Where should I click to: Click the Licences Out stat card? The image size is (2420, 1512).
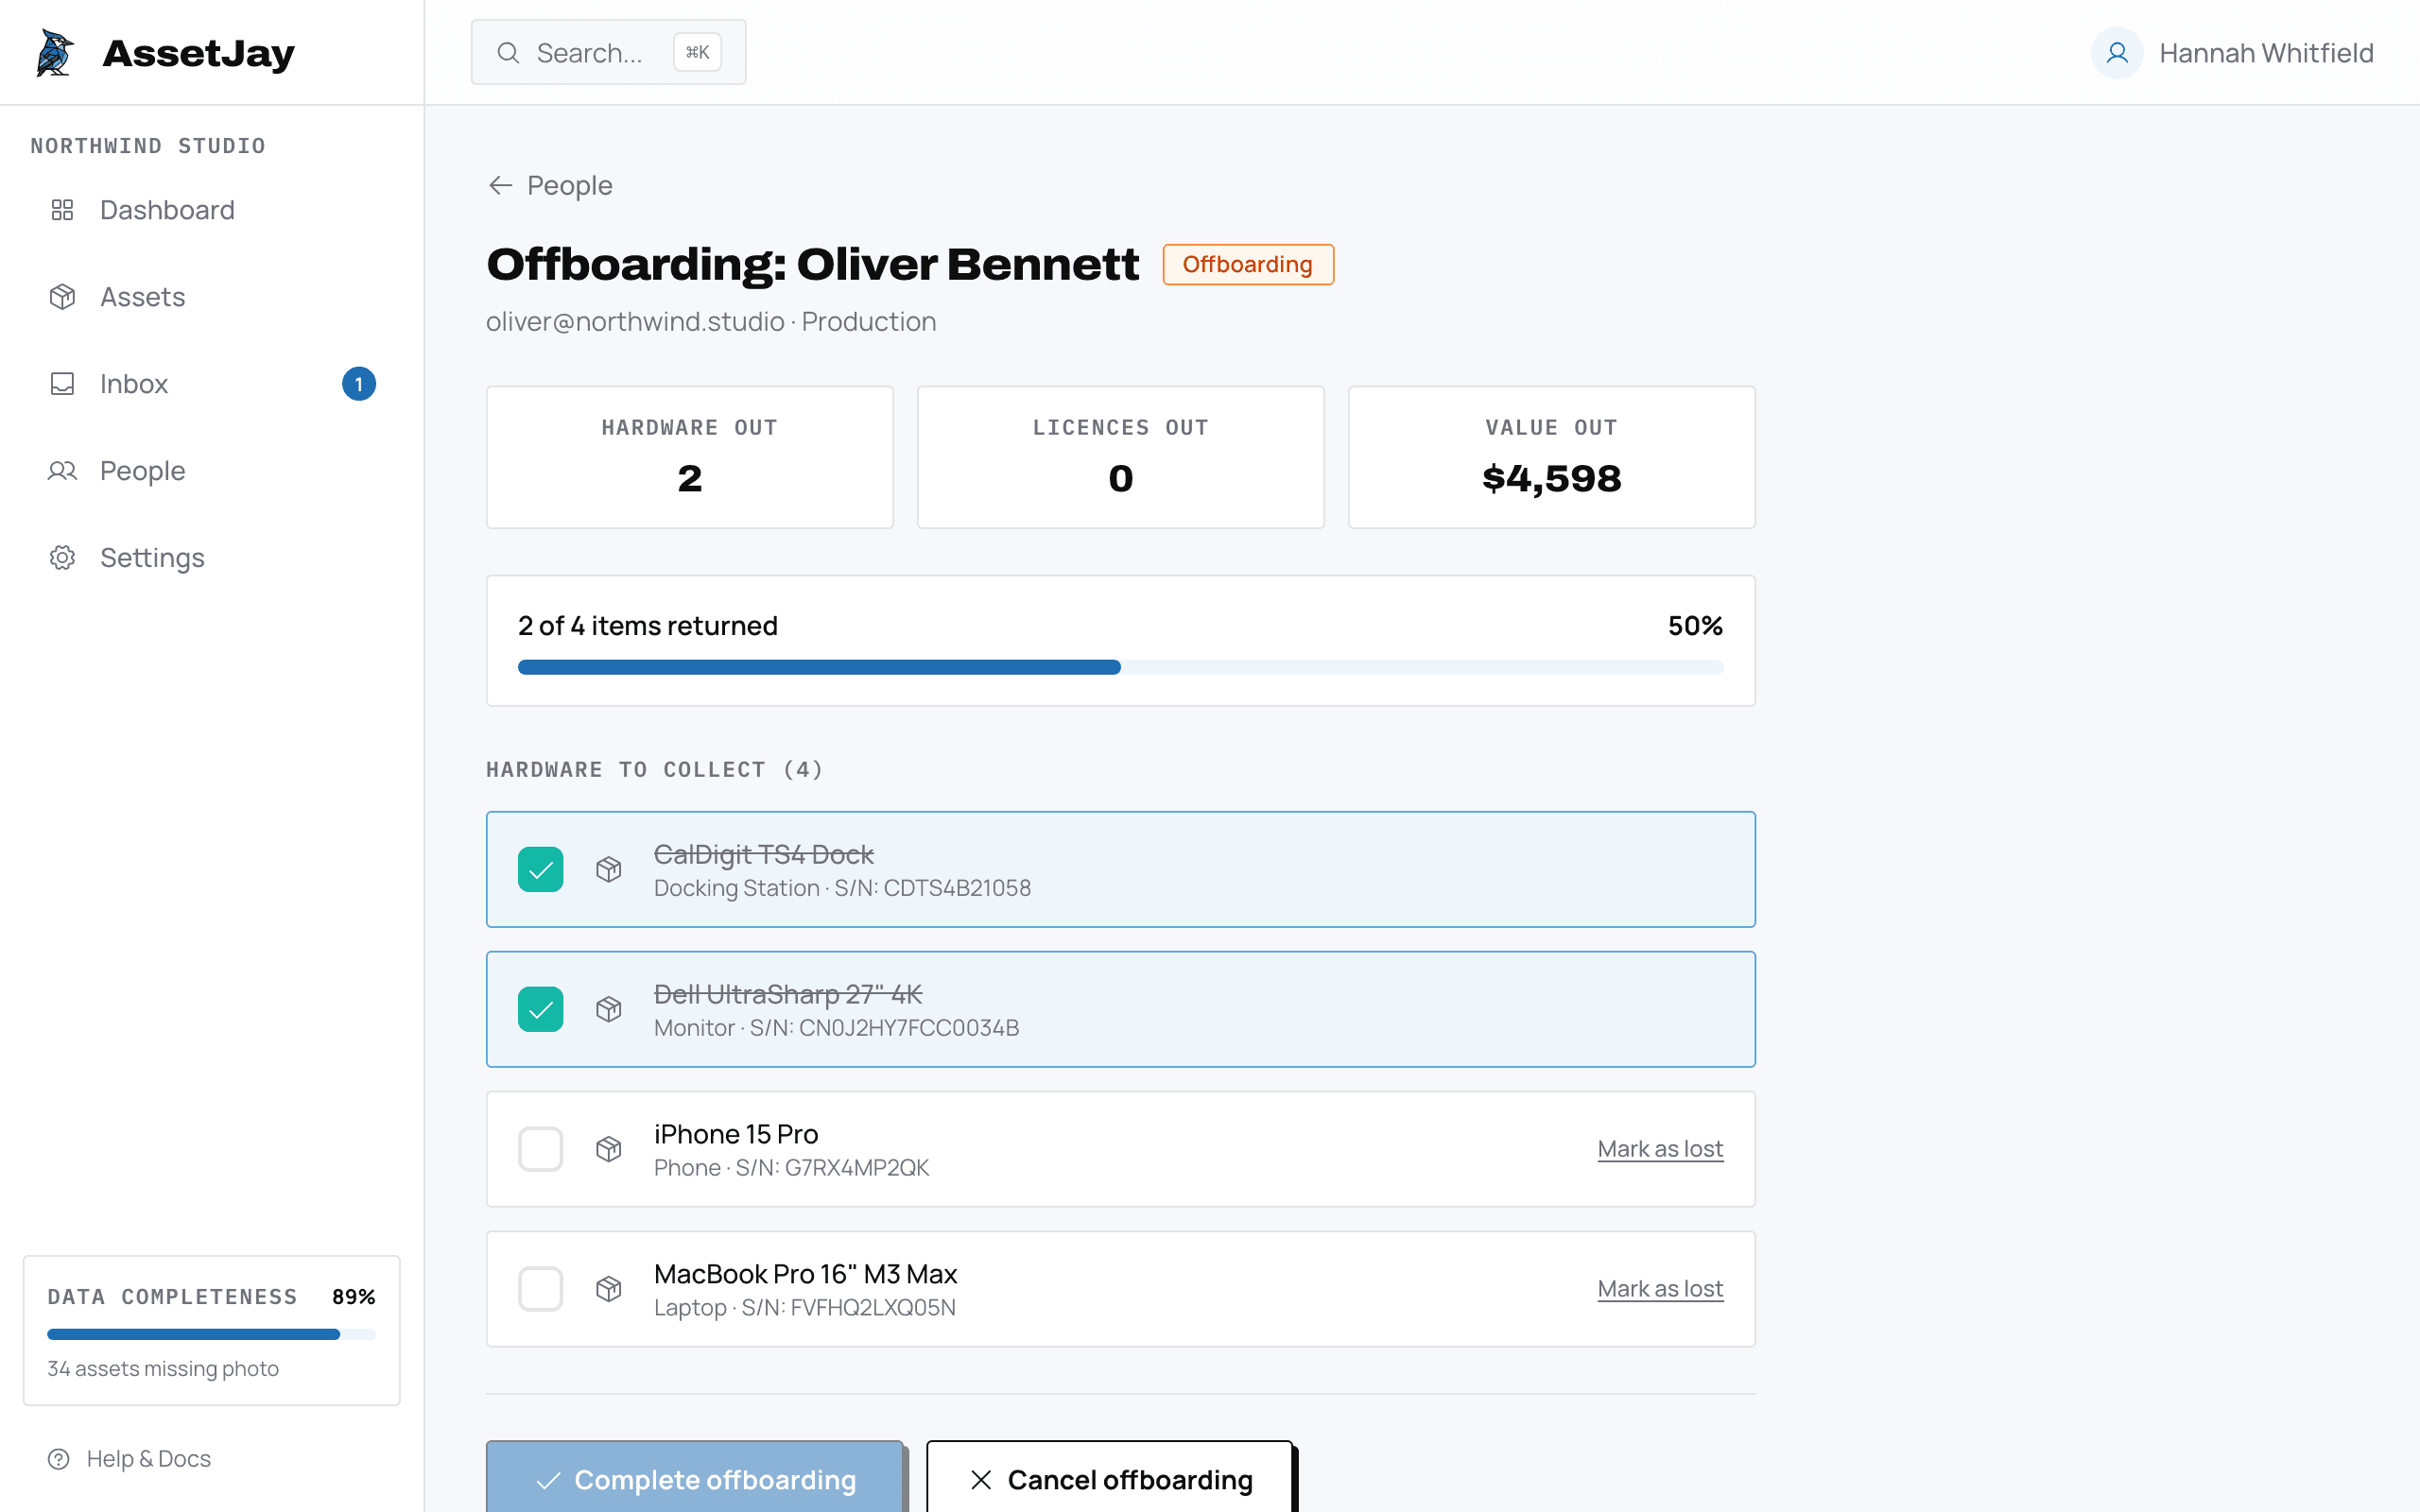[1120, 457]
